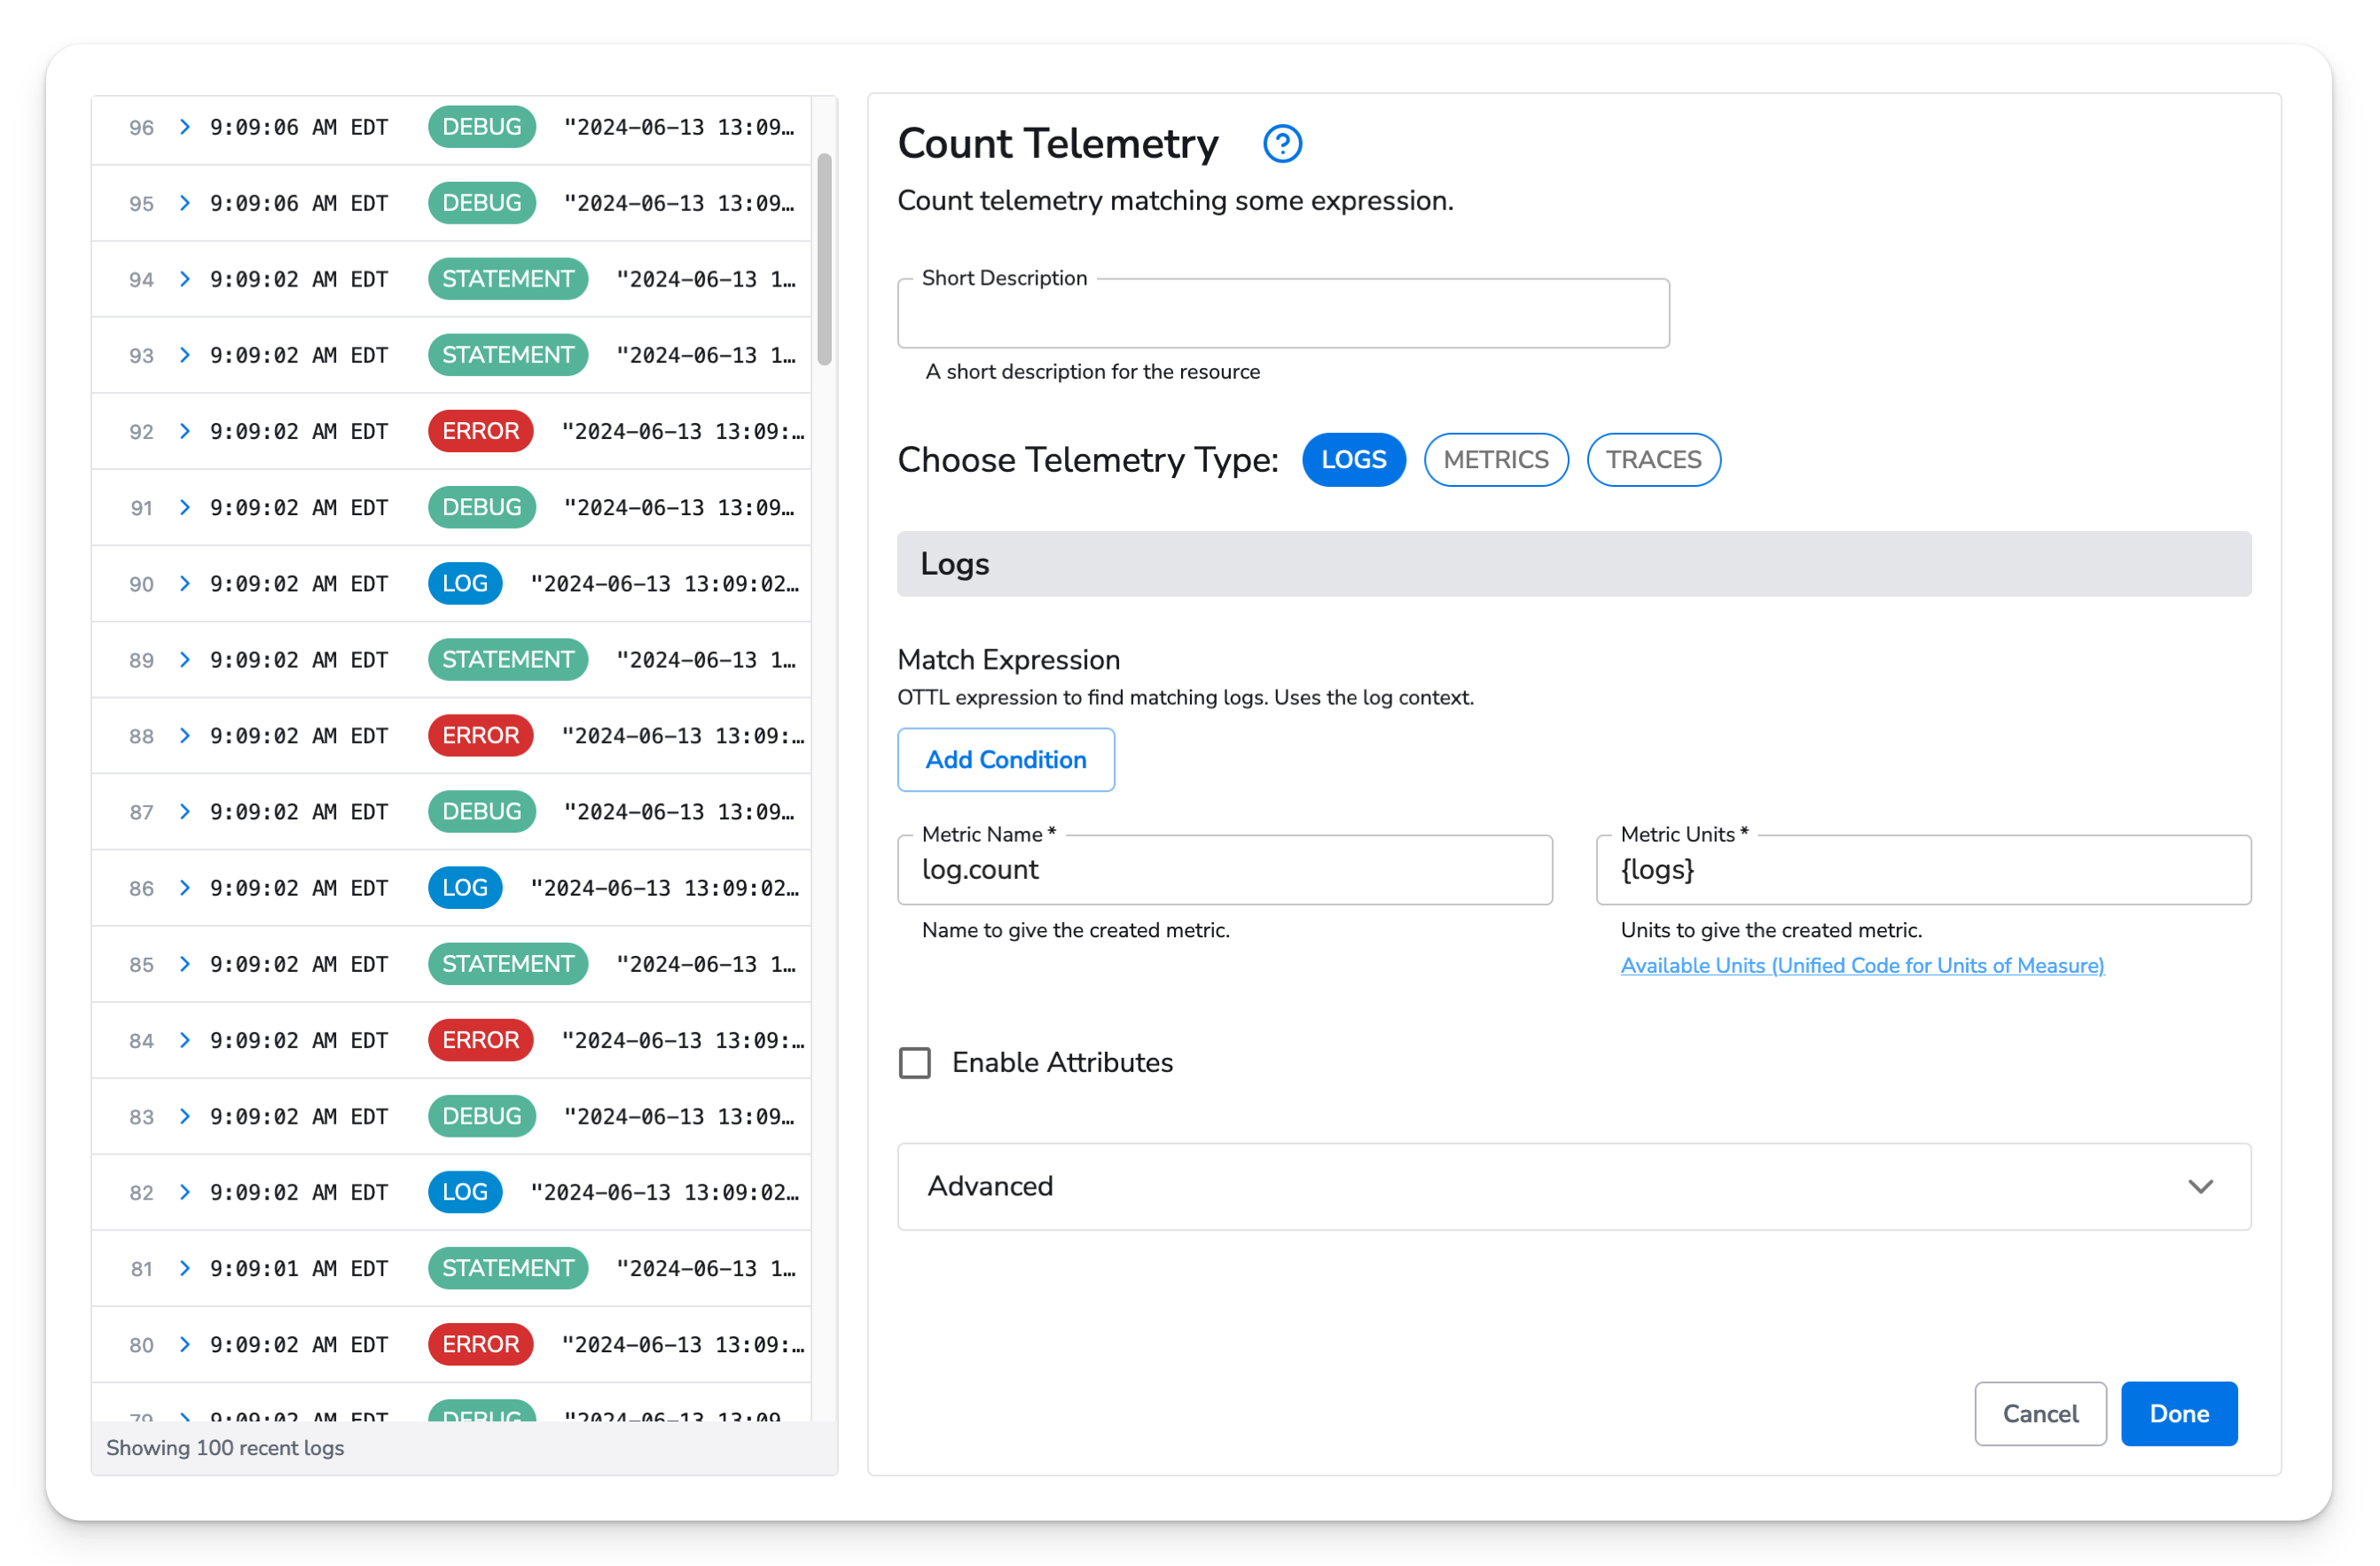Click the LOG badge on row 86
Image resolution: width=2380 pixels, height=1566 pixels.
point(464,887)
